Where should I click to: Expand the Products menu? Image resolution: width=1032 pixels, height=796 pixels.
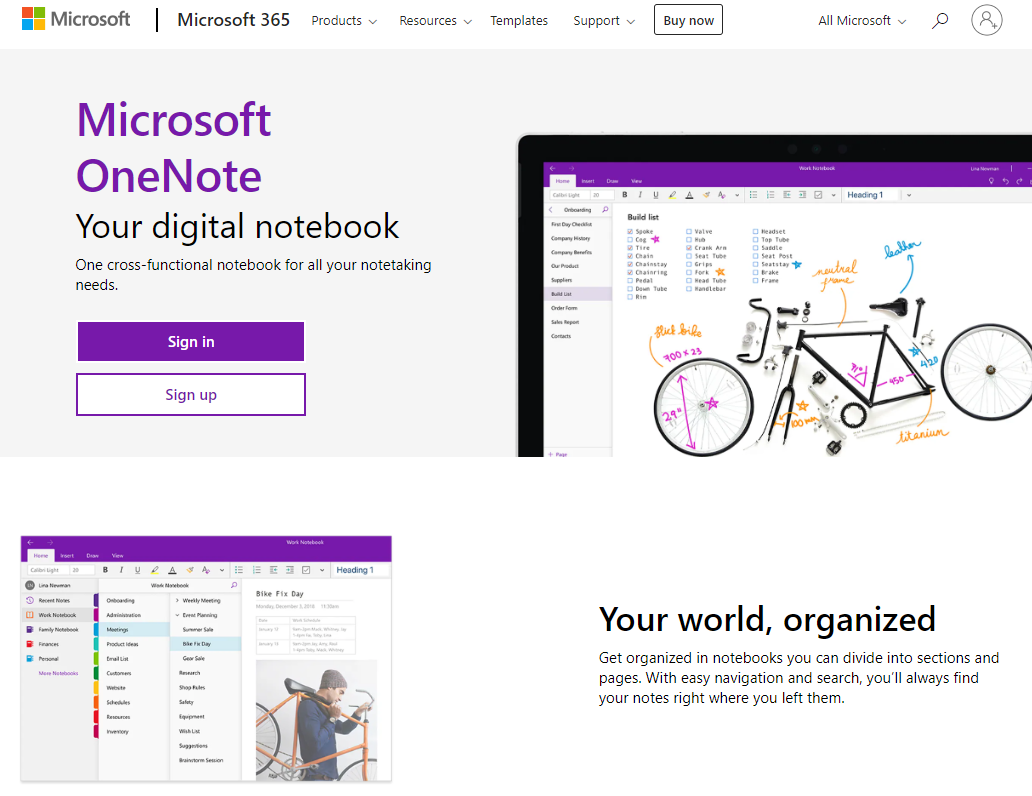click(344, 20)
